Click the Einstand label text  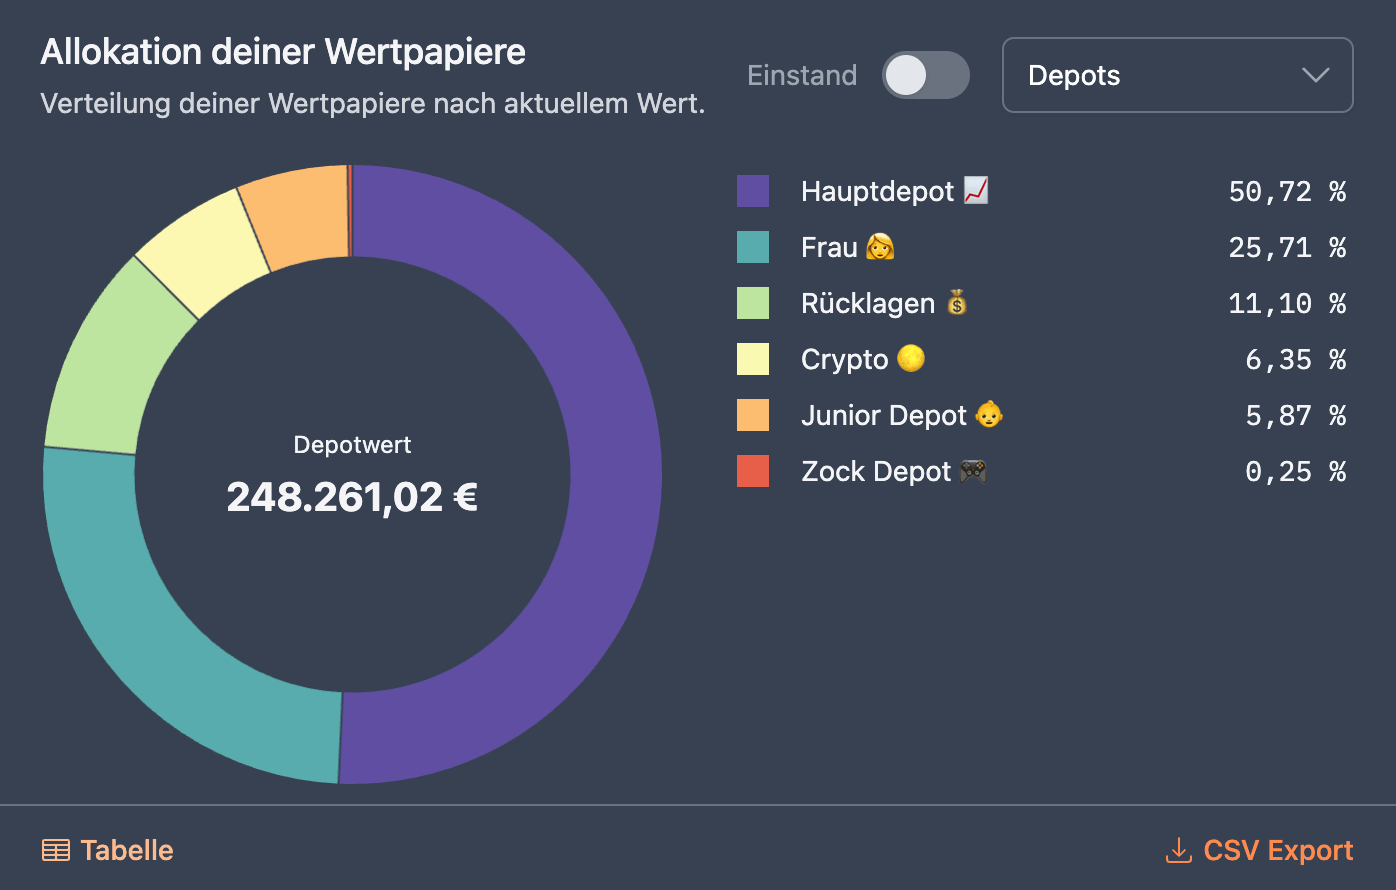point(801,74)
